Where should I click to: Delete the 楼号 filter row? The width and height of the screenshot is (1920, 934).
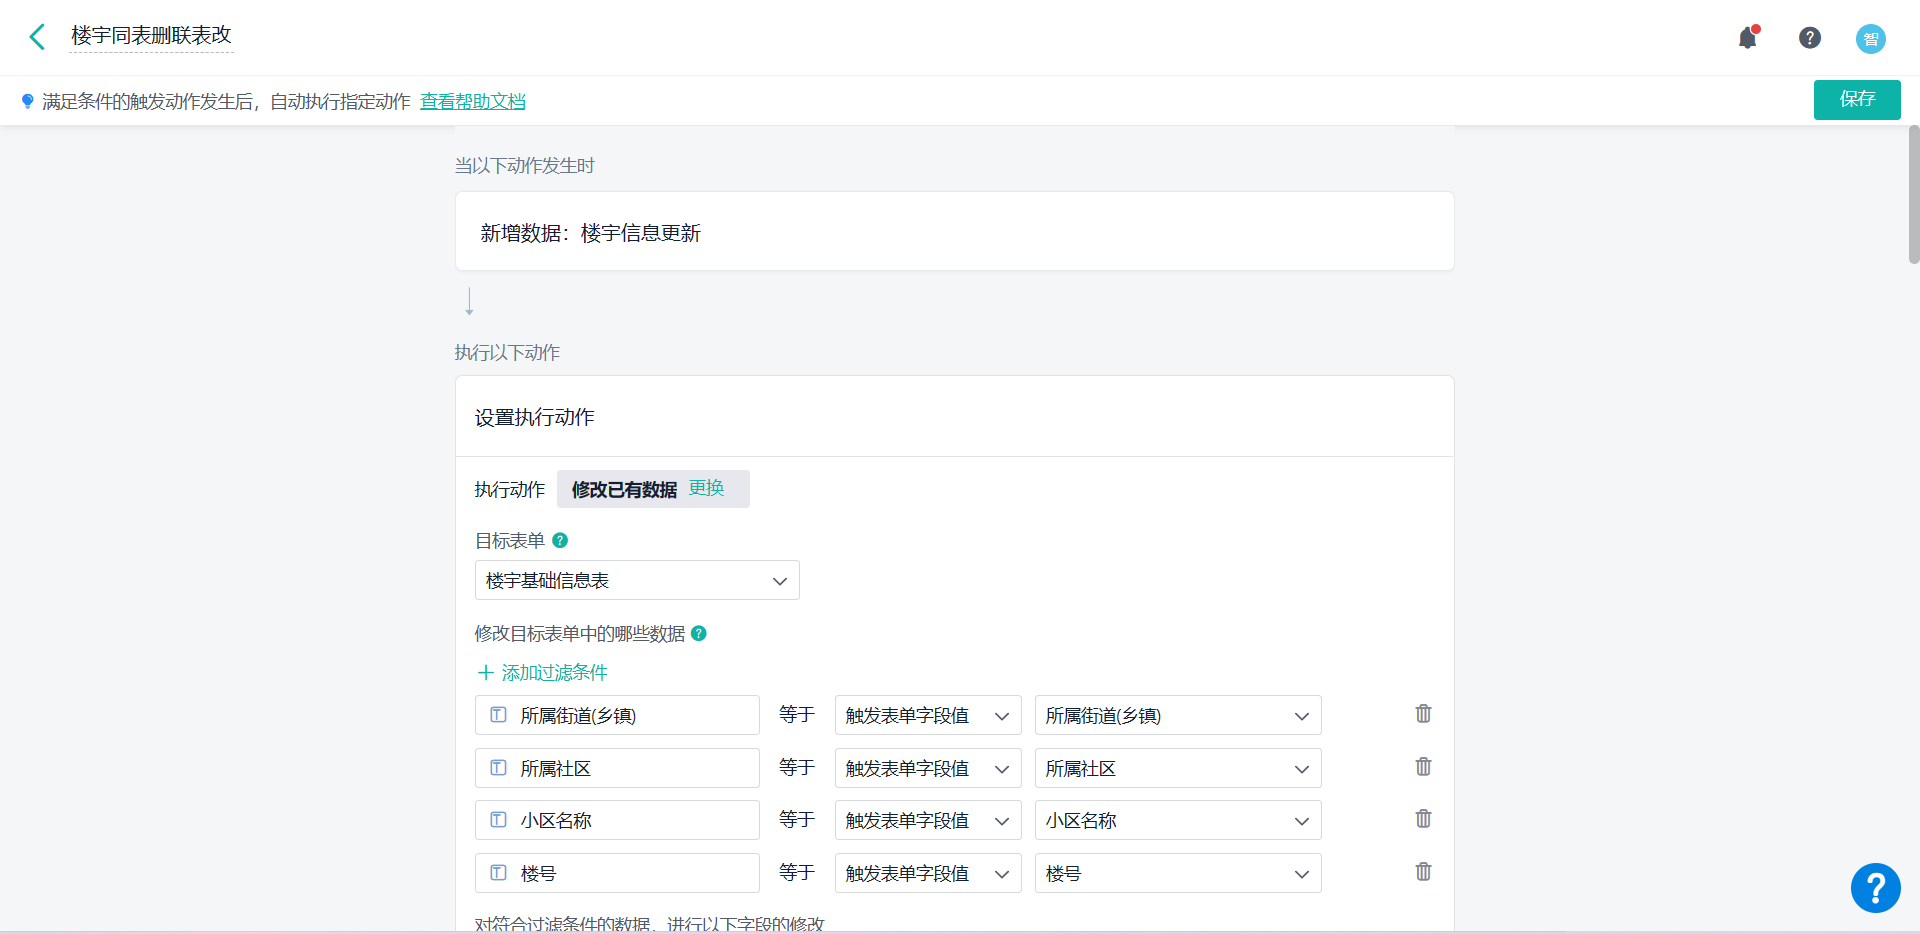pos(1423,872)
